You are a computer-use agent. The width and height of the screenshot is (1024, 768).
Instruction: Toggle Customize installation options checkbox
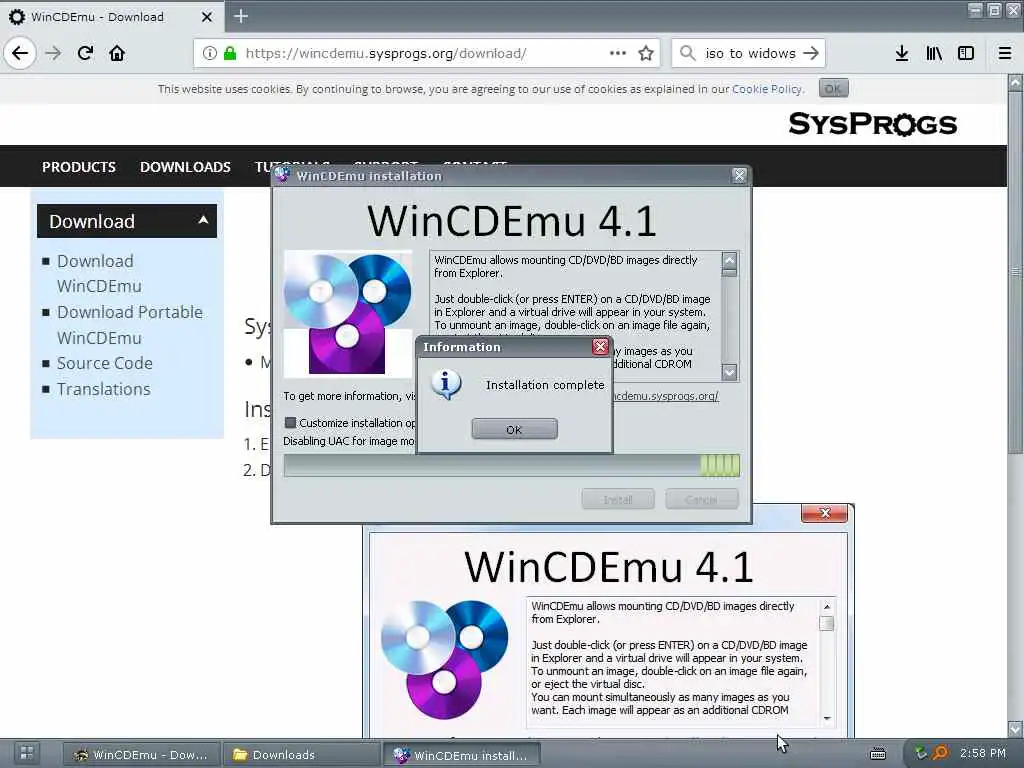pyautogui.click(x=291, y=423)
